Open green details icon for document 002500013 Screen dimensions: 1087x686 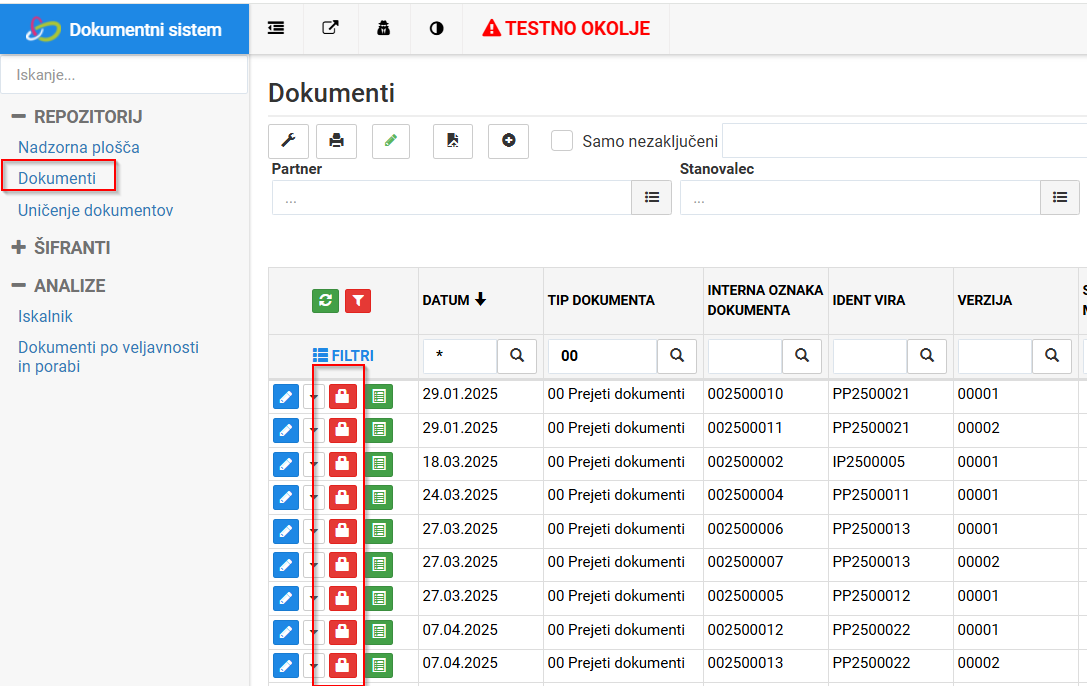379,666
